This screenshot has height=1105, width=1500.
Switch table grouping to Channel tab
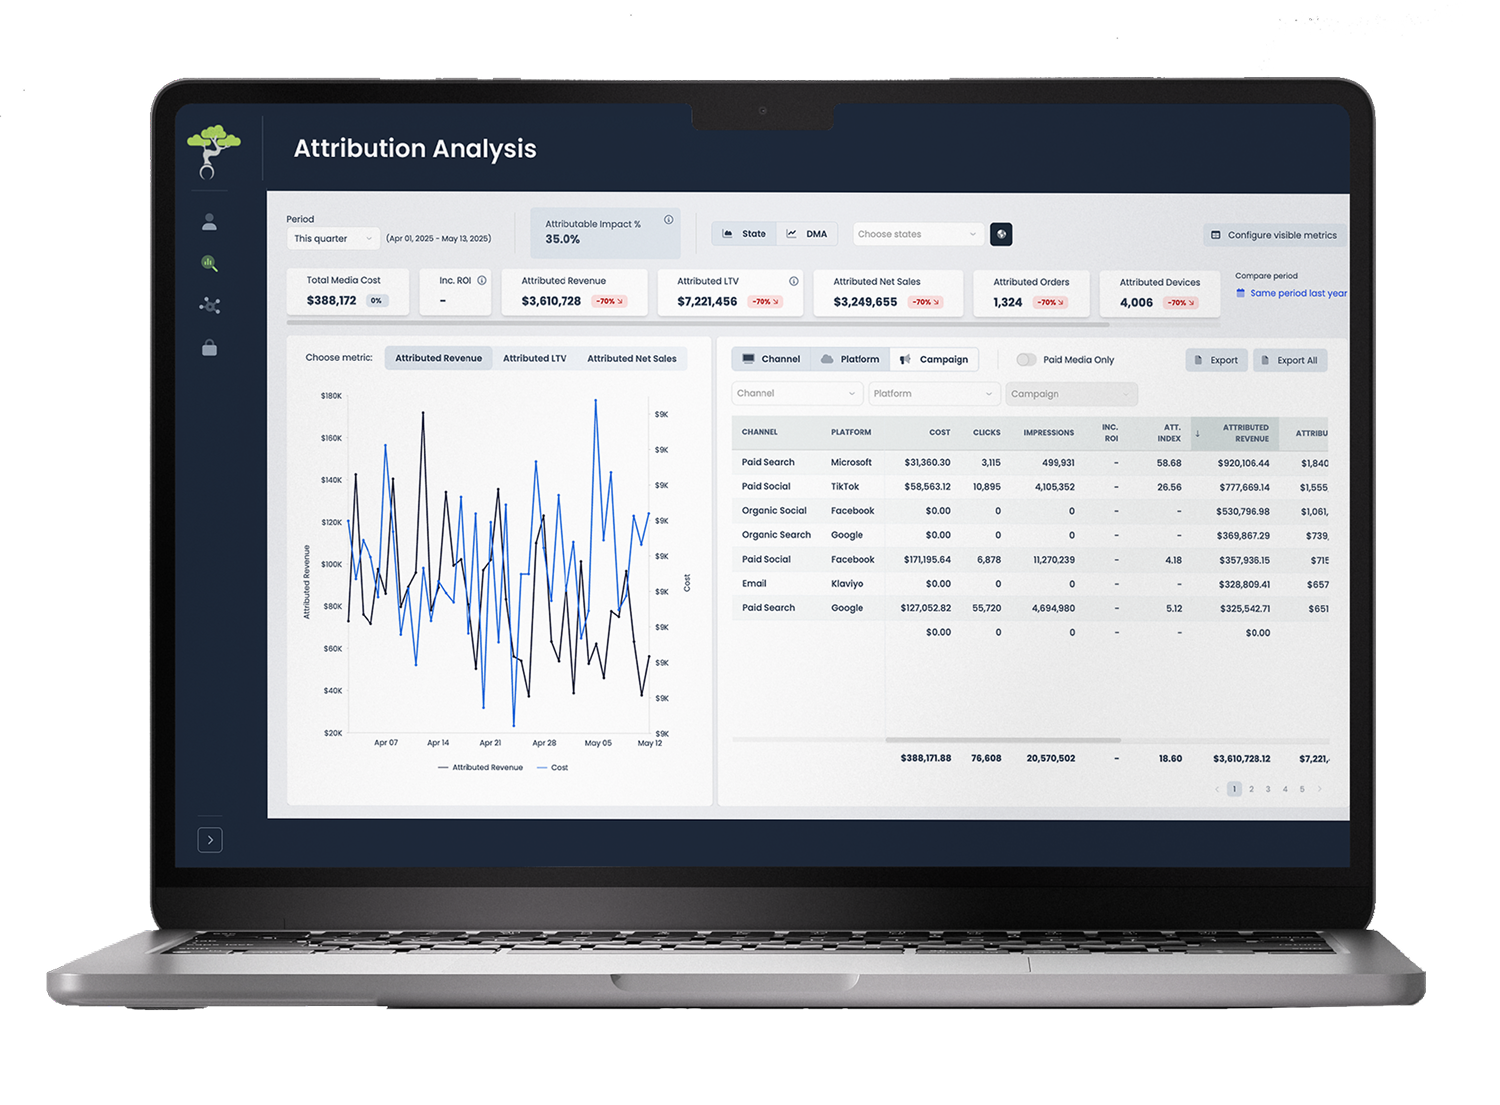coord(771,359)
